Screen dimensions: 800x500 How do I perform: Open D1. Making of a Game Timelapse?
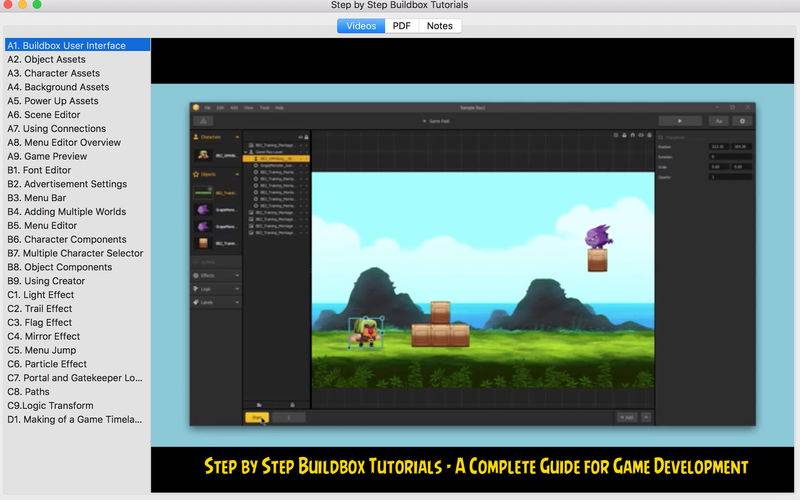(x=78, y=419)
